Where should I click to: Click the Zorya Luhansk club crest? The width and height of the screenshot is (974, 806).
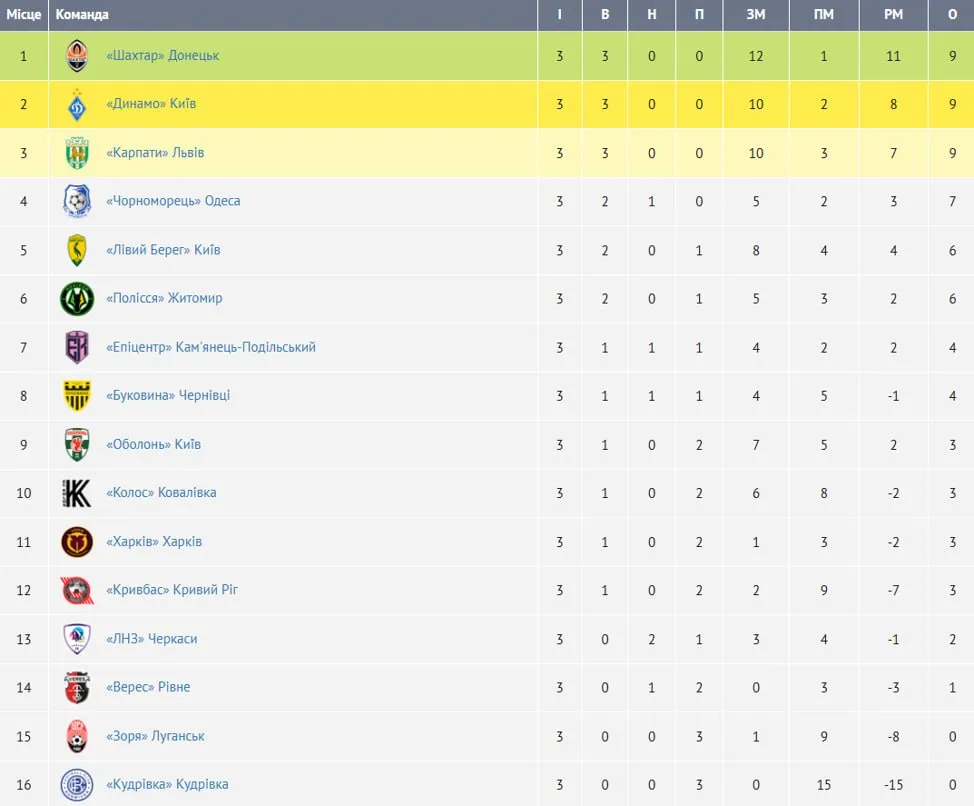pyautogui.click(x=77, y=736)
